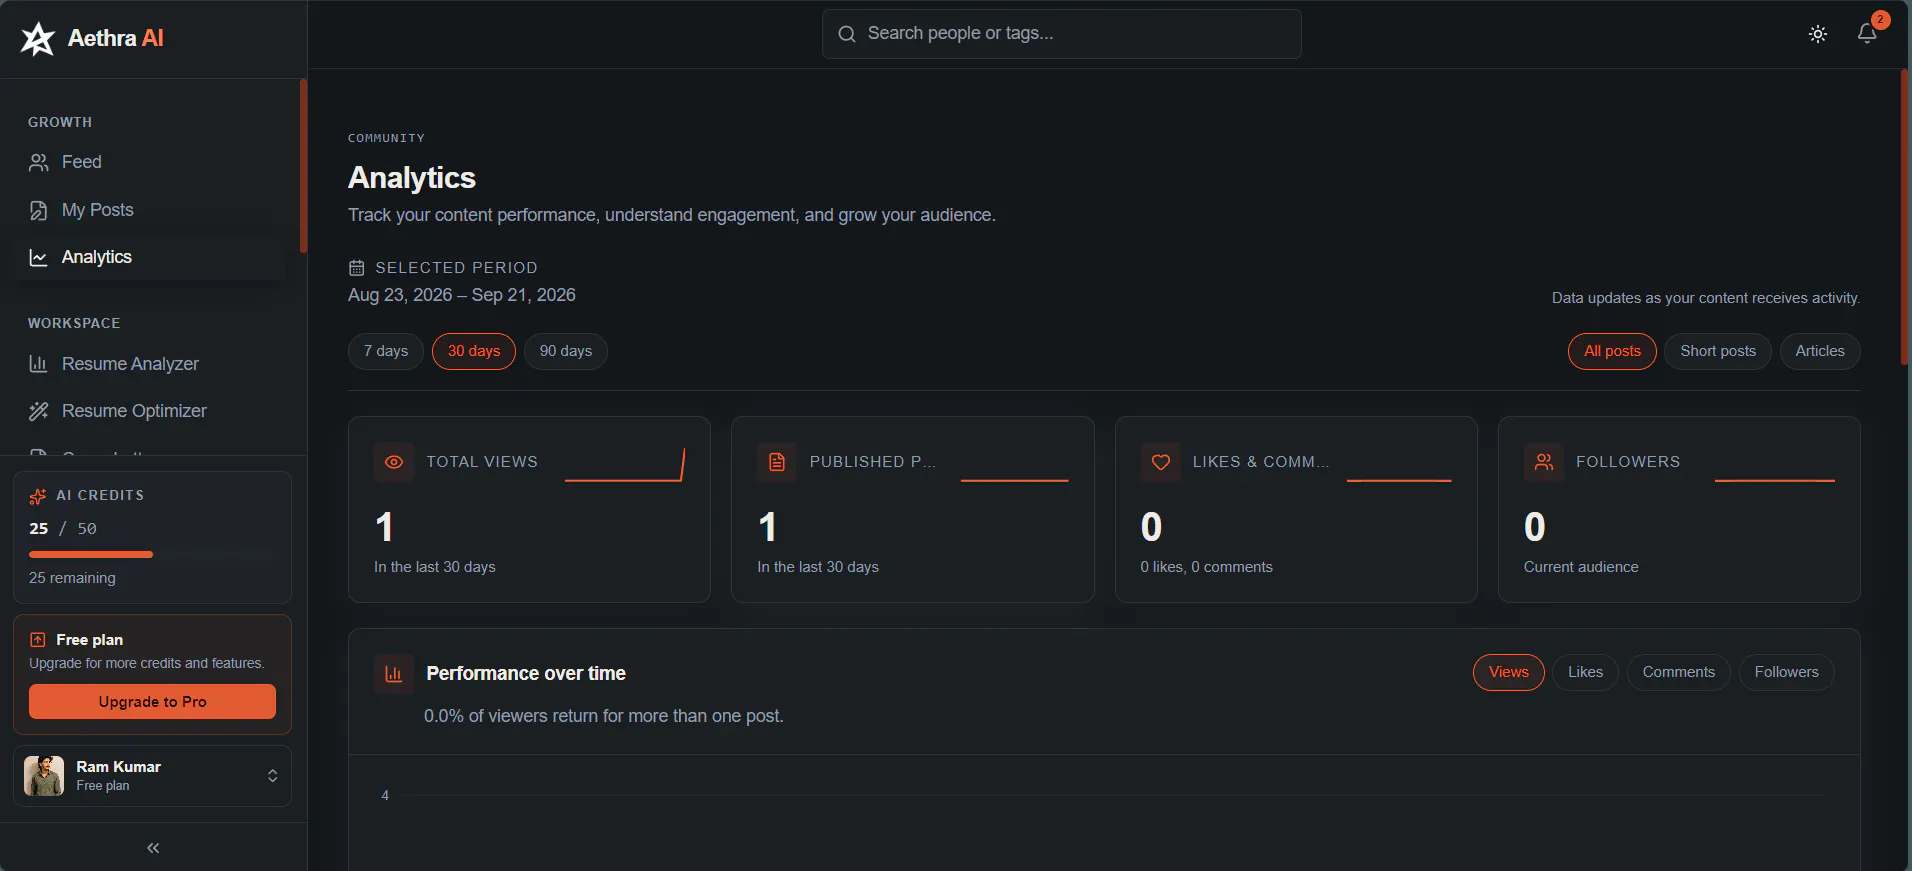
Task: Expand the Ram Kumar account menu
Action: coord(272,776)
